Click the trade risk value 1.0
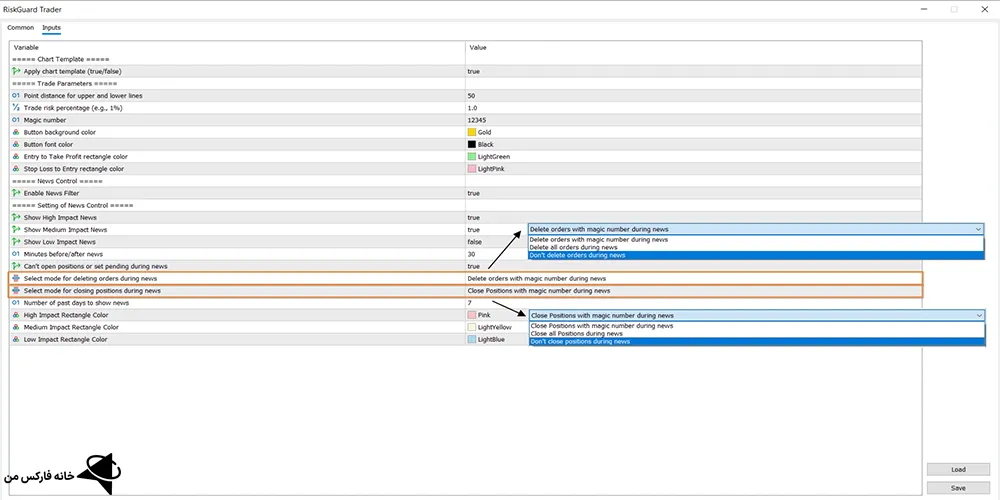Screen dimensions: 1000x500 pyautogui.click(x=473, y=108)
